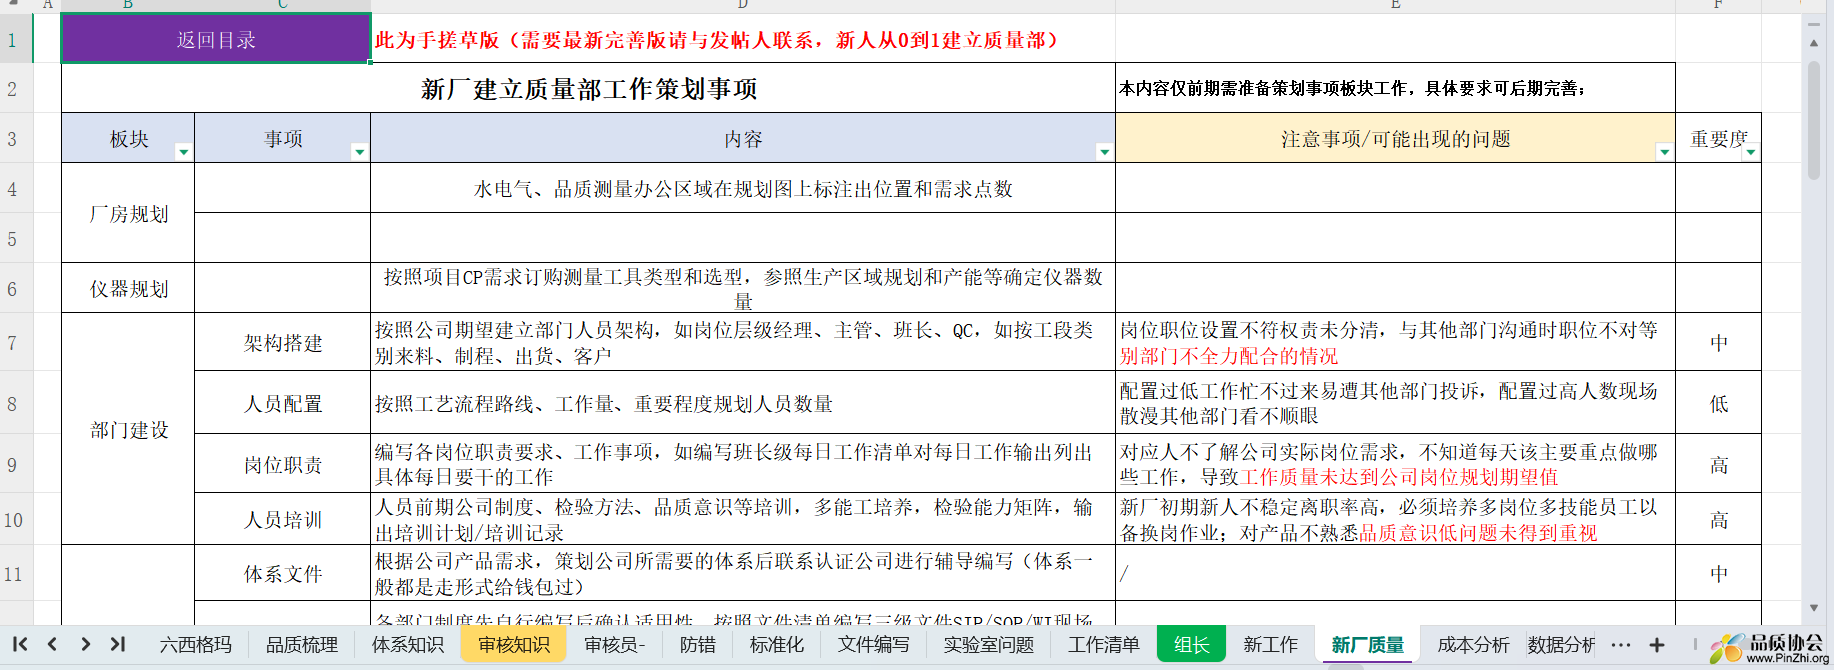Open the 事项 column filter dropdown
Viewport: 1834px width, 670px height.
click(x=359, y=152)
